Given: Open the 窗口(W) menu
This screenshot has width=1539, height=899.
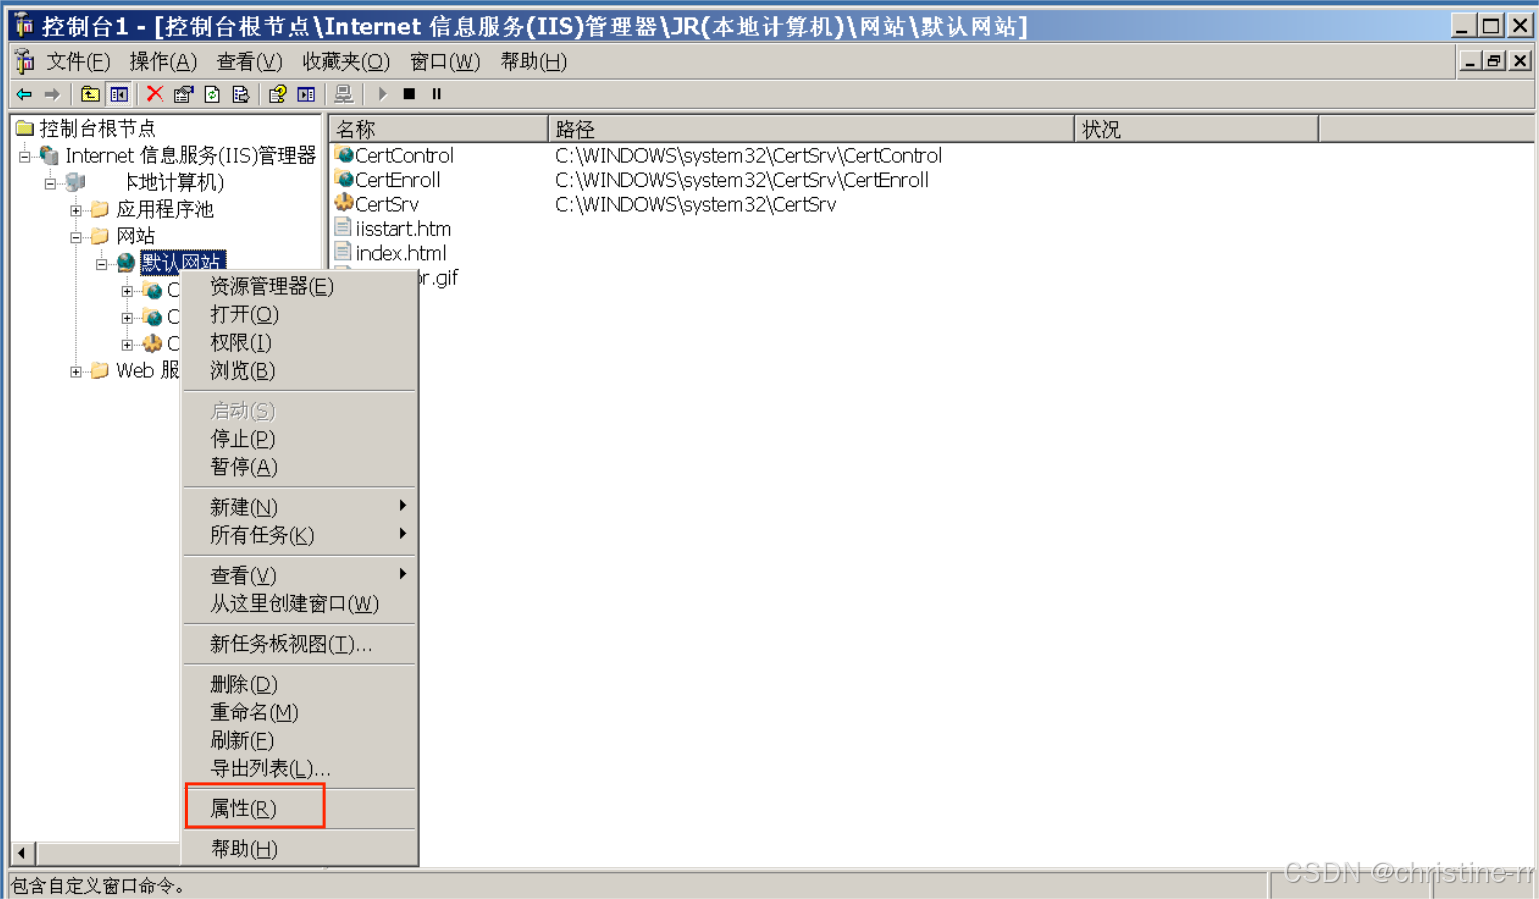Looking at the screenshot, I should coord(445,62).
